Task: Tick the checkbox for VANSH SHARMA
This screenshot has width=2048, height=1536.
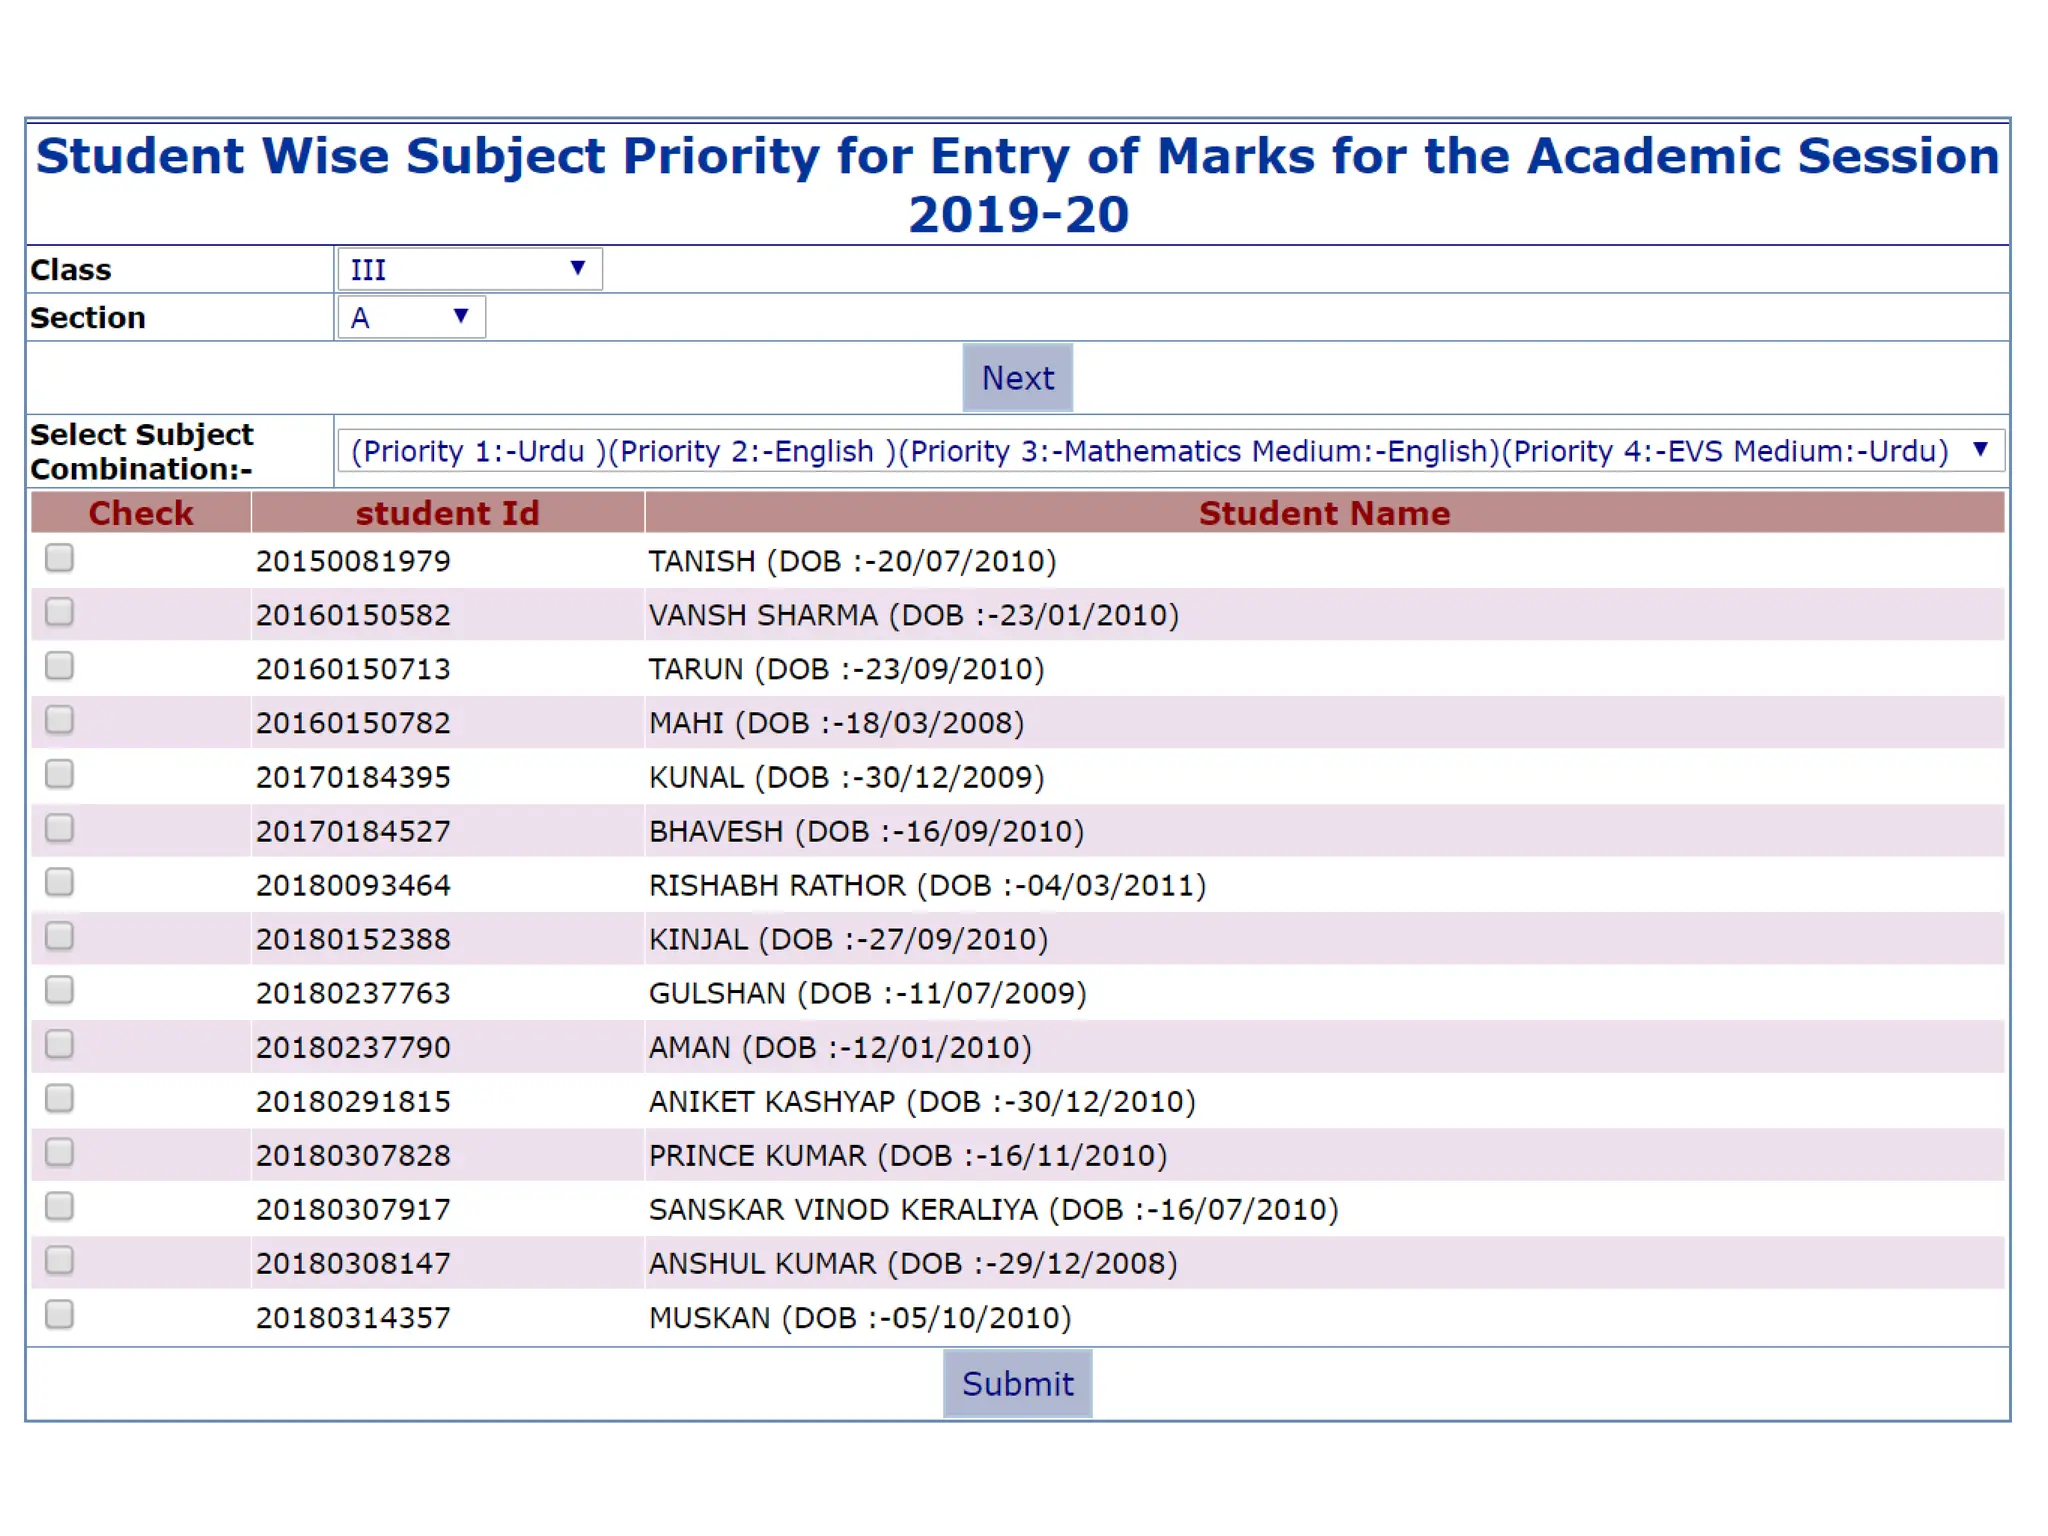Action: pyautogui.click(x=59, y=612)
